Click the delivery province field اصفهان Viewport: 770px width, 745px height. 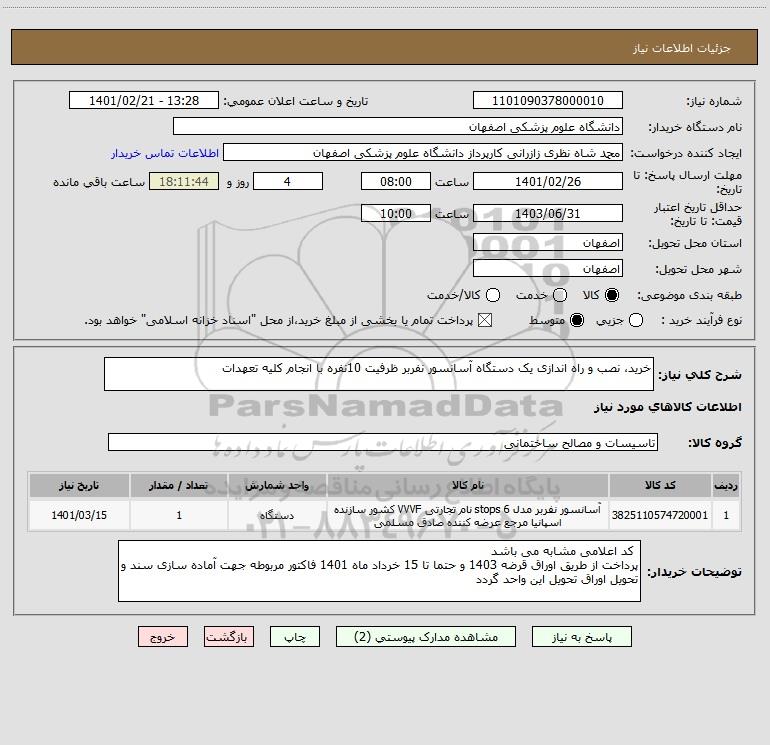pyautogui.click(x=548, y=242)
